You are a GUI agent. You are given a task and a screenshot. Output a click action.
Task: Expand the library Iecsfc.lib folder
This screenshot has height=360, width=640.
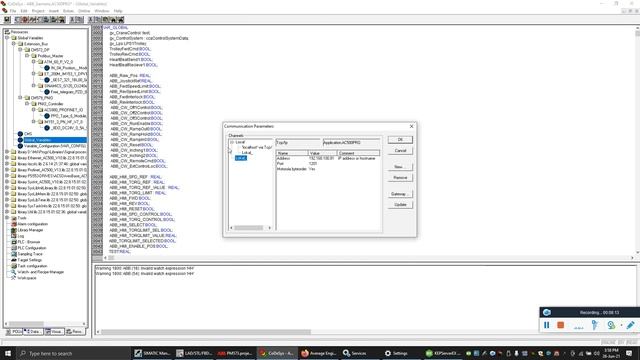[x=7, y=164]
